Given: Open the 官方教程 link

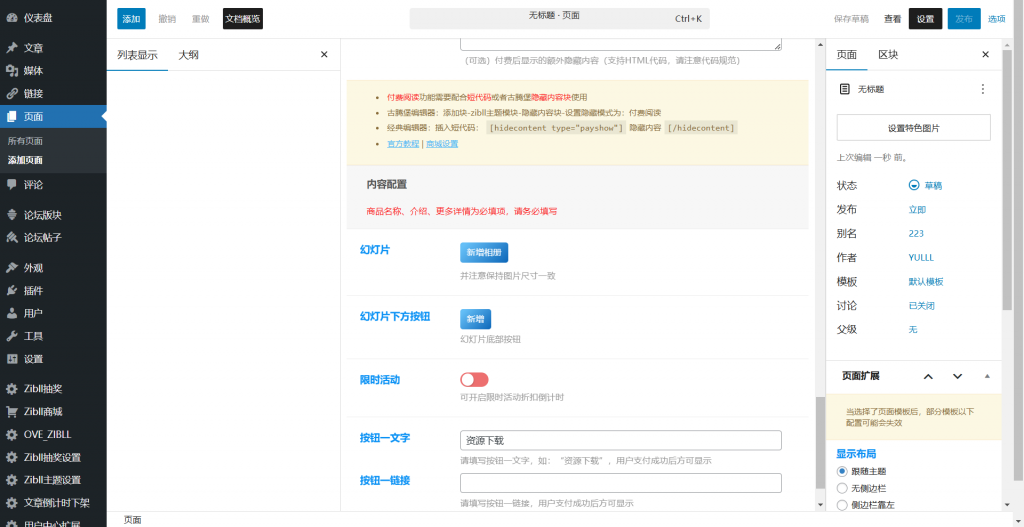Looking at the screenshot, I should click(x=403, y=144).
